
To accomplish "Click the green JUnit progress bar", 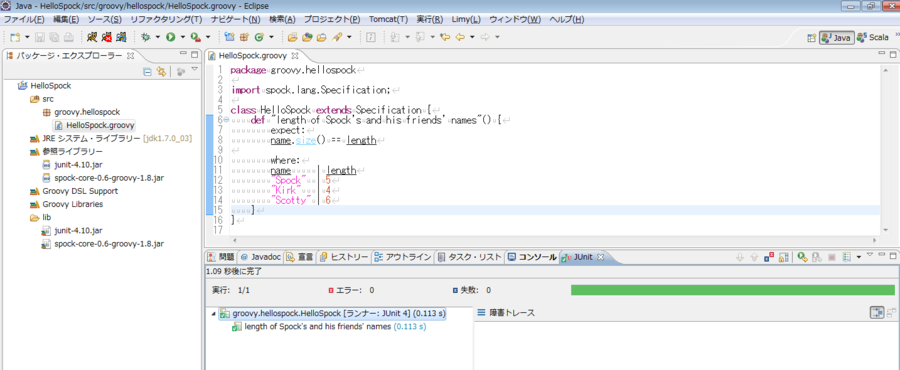I will point(732,290).
